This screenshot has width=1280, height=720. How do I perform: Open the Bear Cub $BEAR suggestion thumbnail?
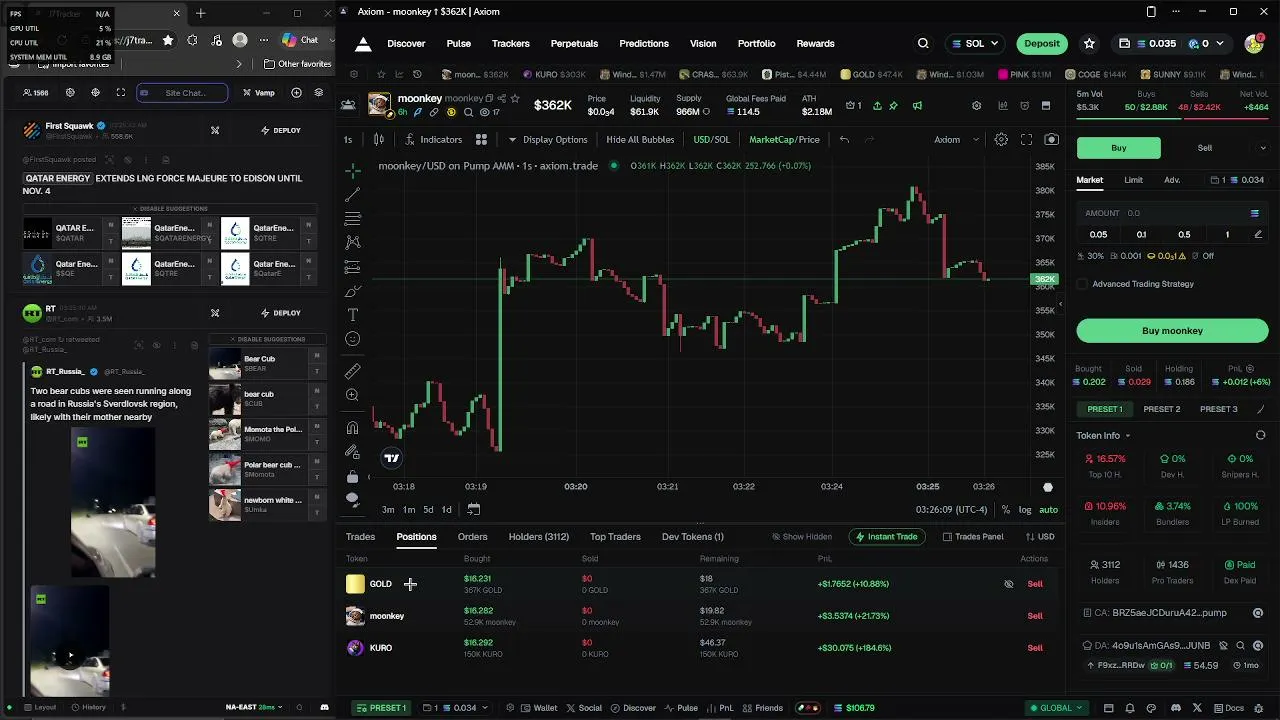(x=224, y=364)
